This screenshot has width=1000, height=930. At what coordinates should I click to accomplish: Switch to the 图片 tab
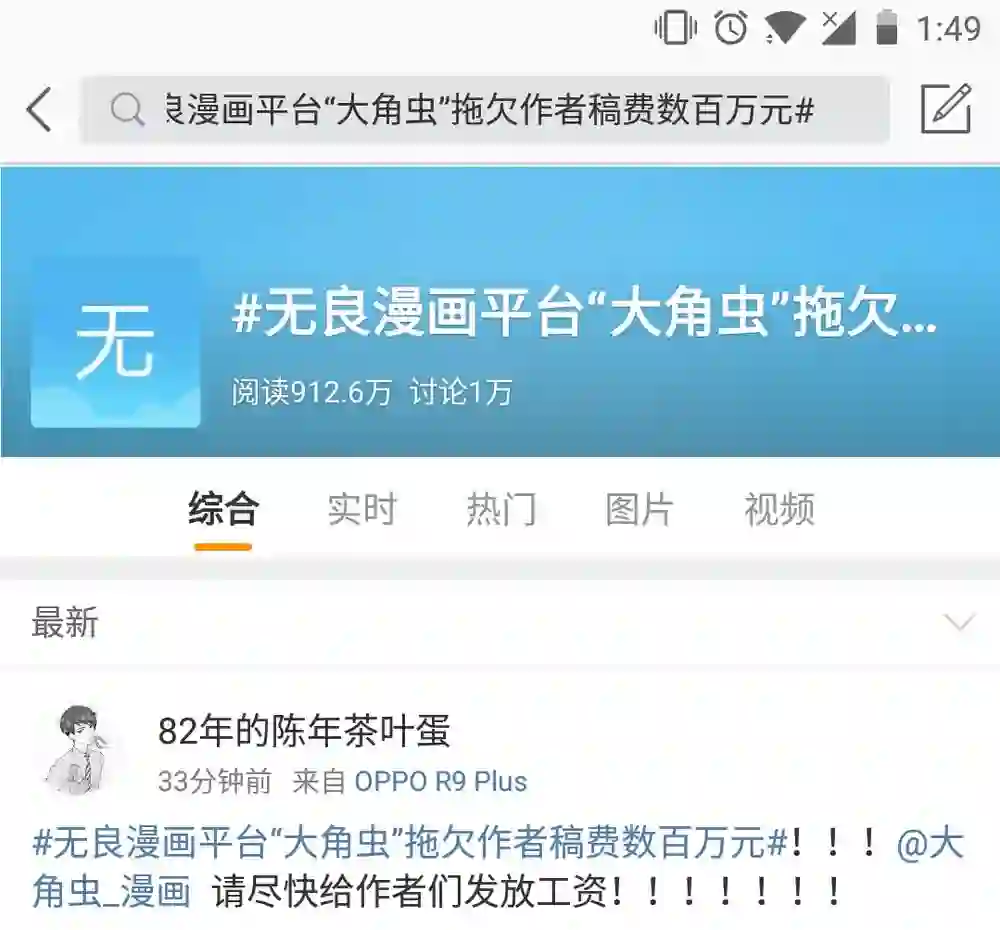(640, 510)
